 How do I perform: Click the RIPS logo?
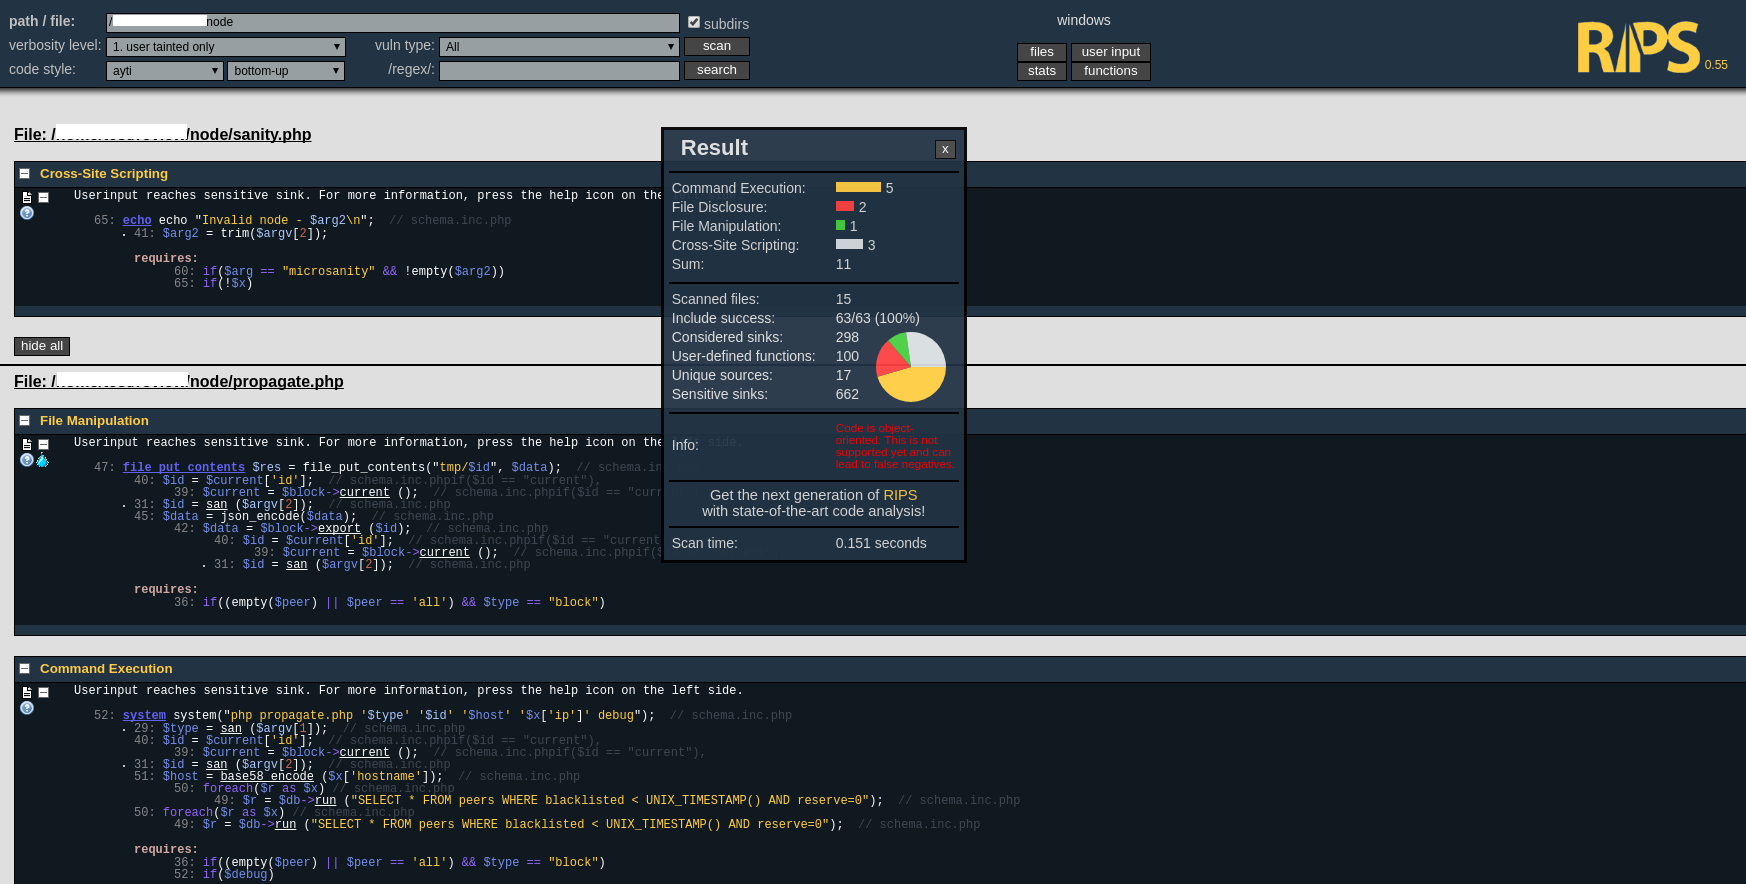[x=1638, y=48]
